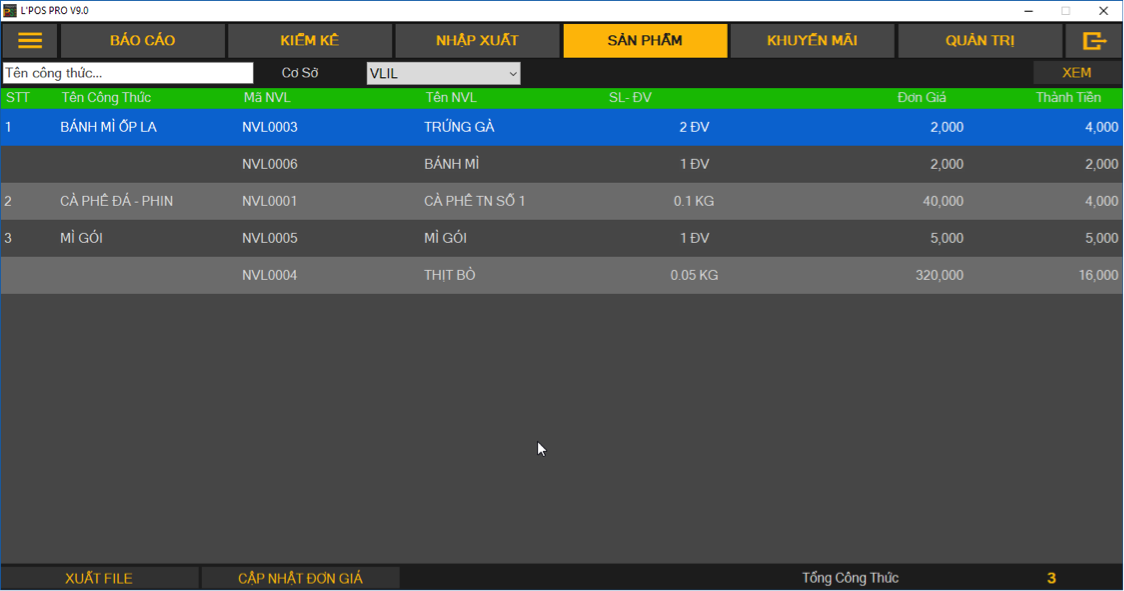Switch to the KIỂM KÊ tab
Viewport: 1124px width, 591px height.
(x=310, y=41)
